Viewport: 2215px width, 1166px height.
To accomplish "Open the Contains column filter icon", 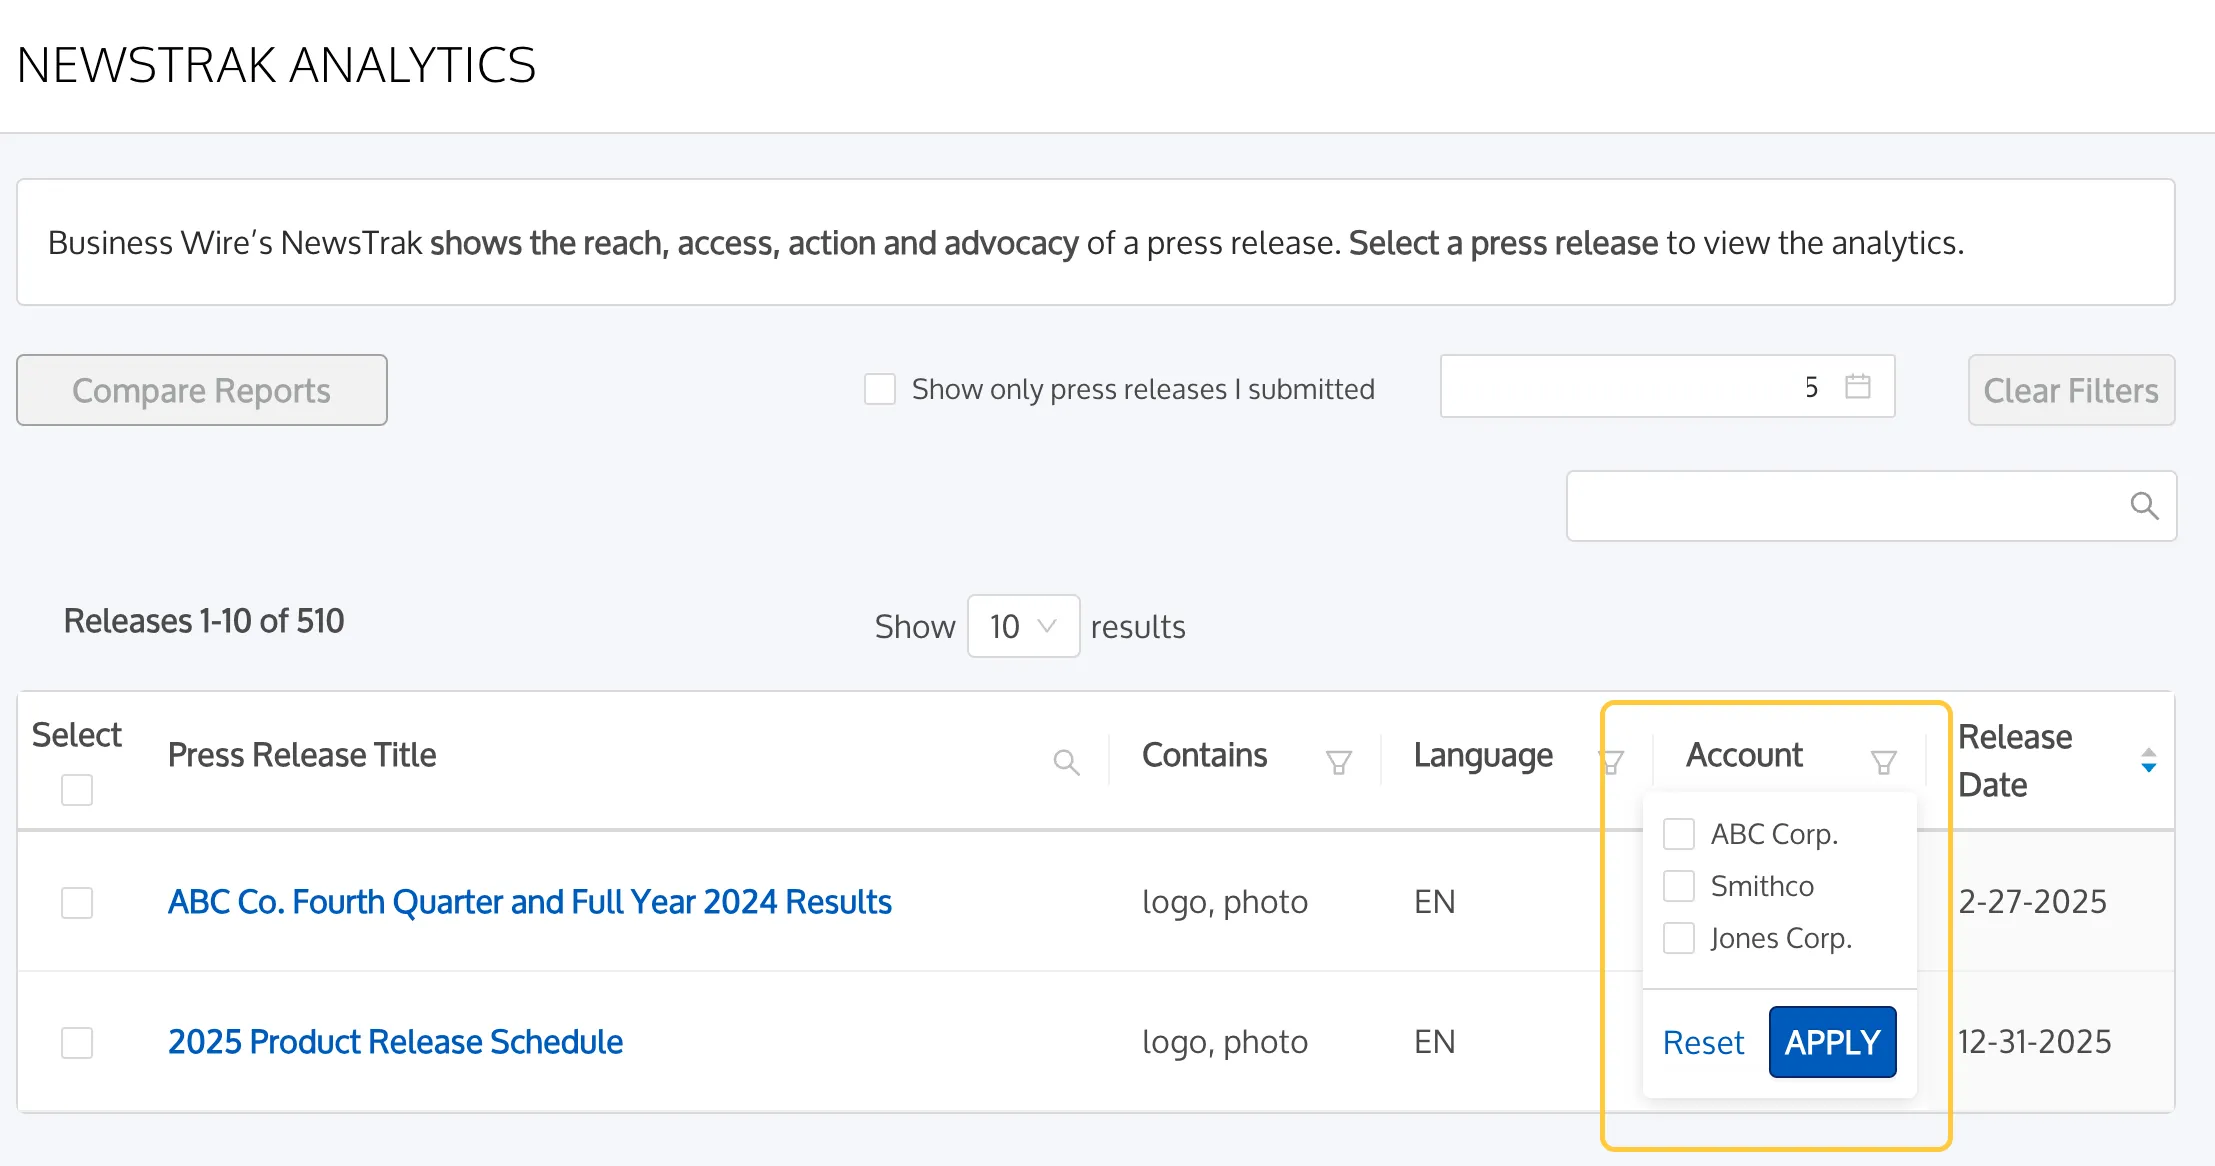I will coord(1339,763).
